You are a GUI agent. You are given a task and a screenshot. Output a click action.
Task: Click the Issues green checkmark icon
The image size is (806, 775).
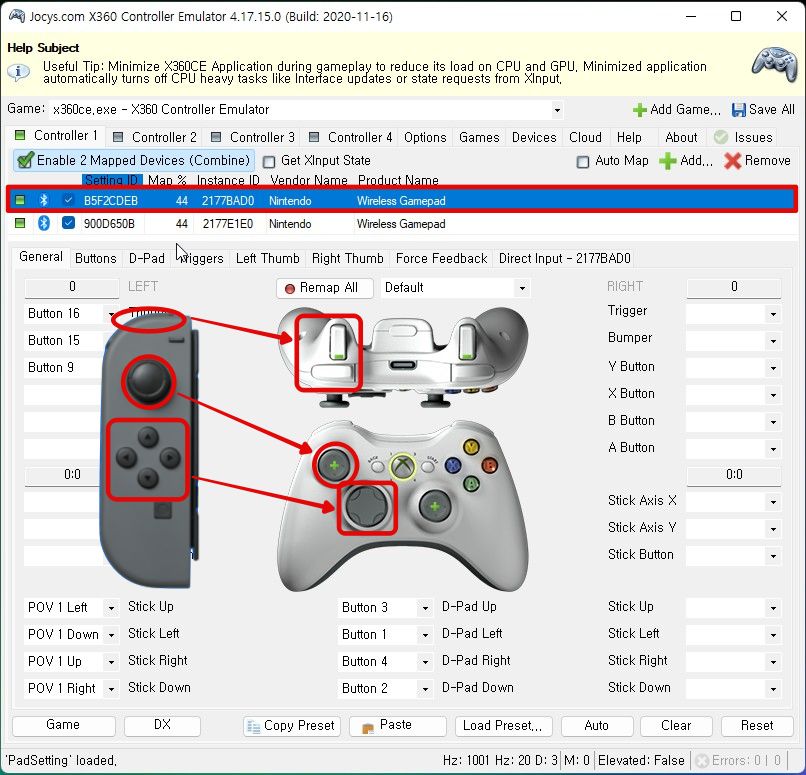coord(721,137)
